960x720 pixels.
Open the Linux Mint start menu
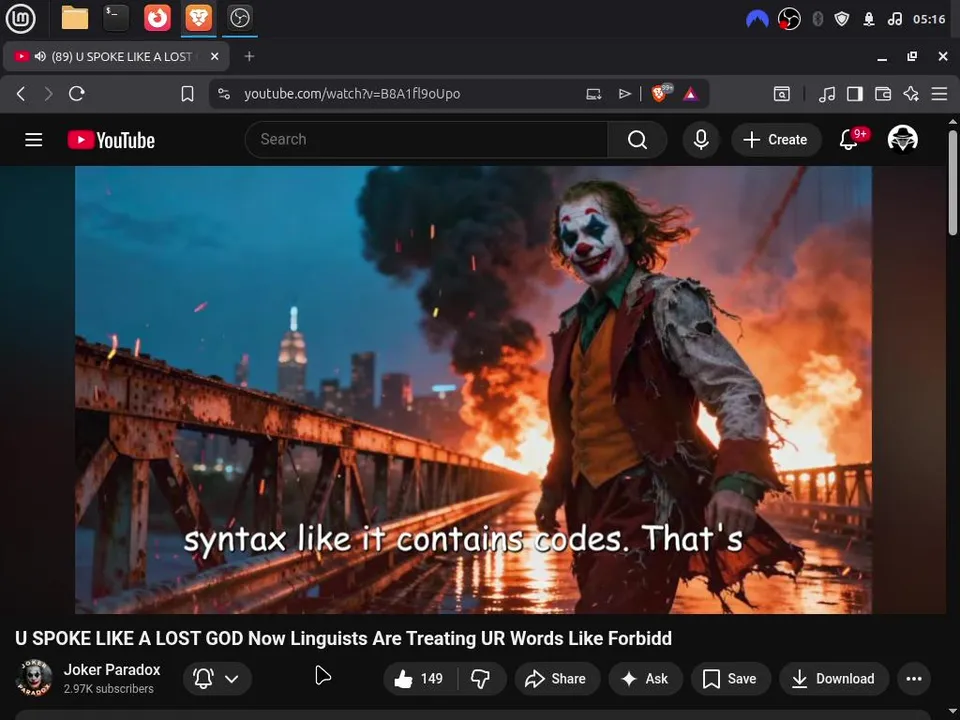(x=20, y=18)
